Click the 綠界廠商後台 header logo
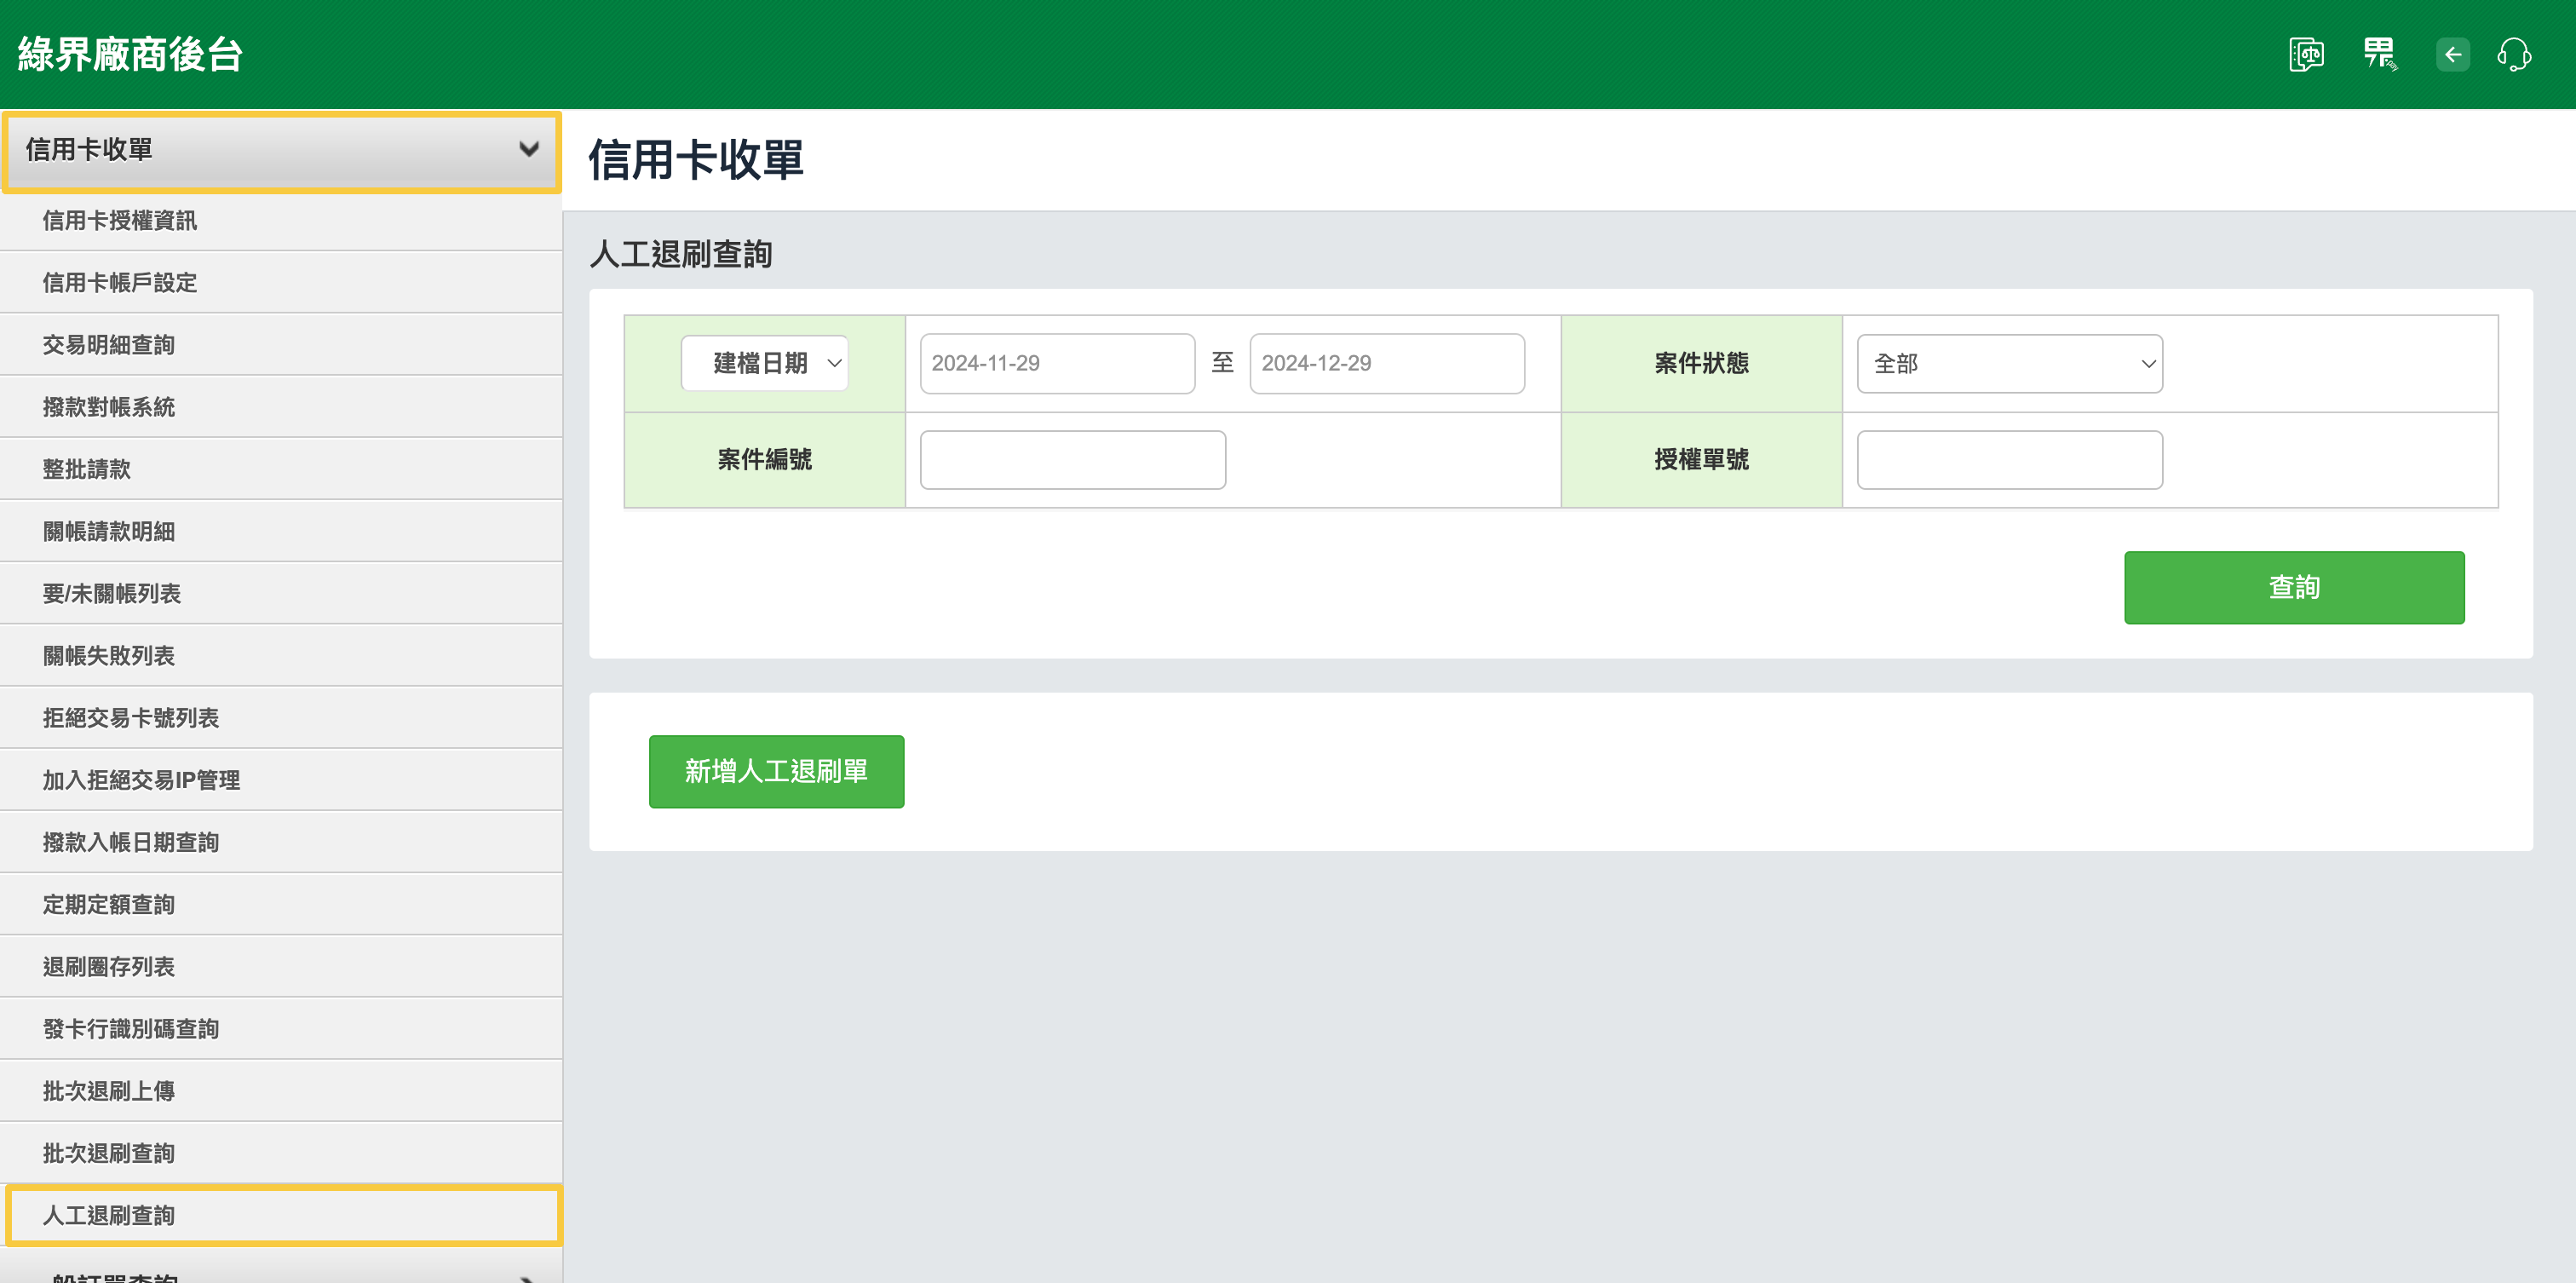Viewport: 2576px width, 1283px height. (130, 54)
